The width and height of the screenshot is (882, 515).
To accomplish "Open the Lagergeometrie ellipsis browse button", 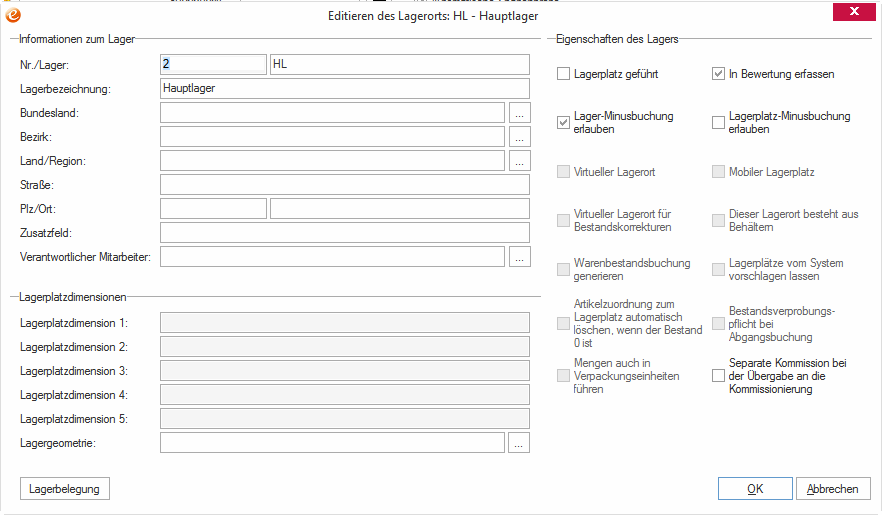I will point(519,443).
